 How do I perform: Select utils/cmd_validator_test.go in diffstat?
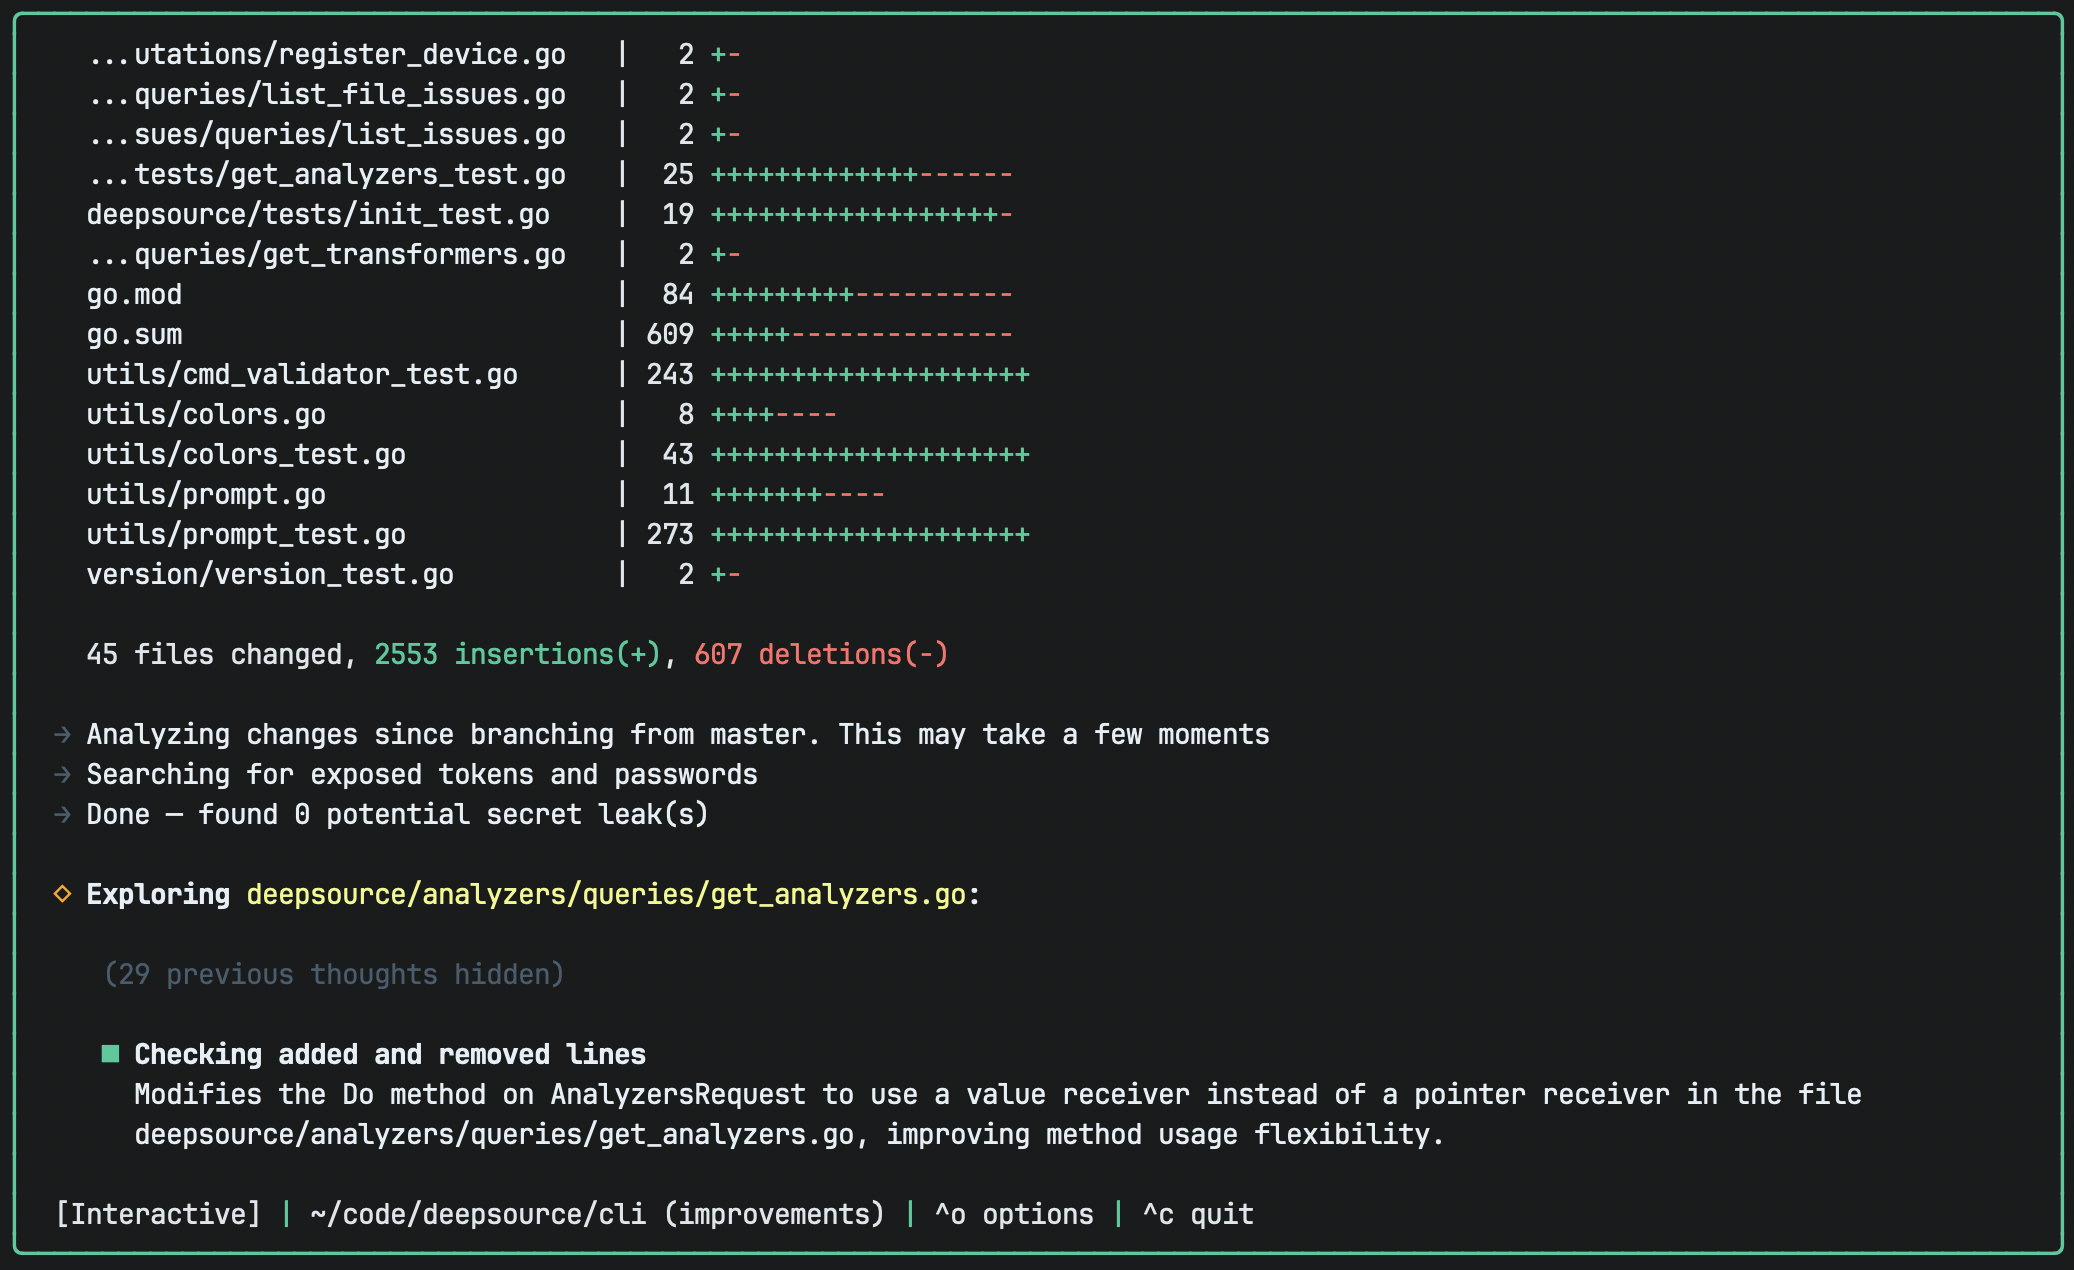[x=302, y=375]
